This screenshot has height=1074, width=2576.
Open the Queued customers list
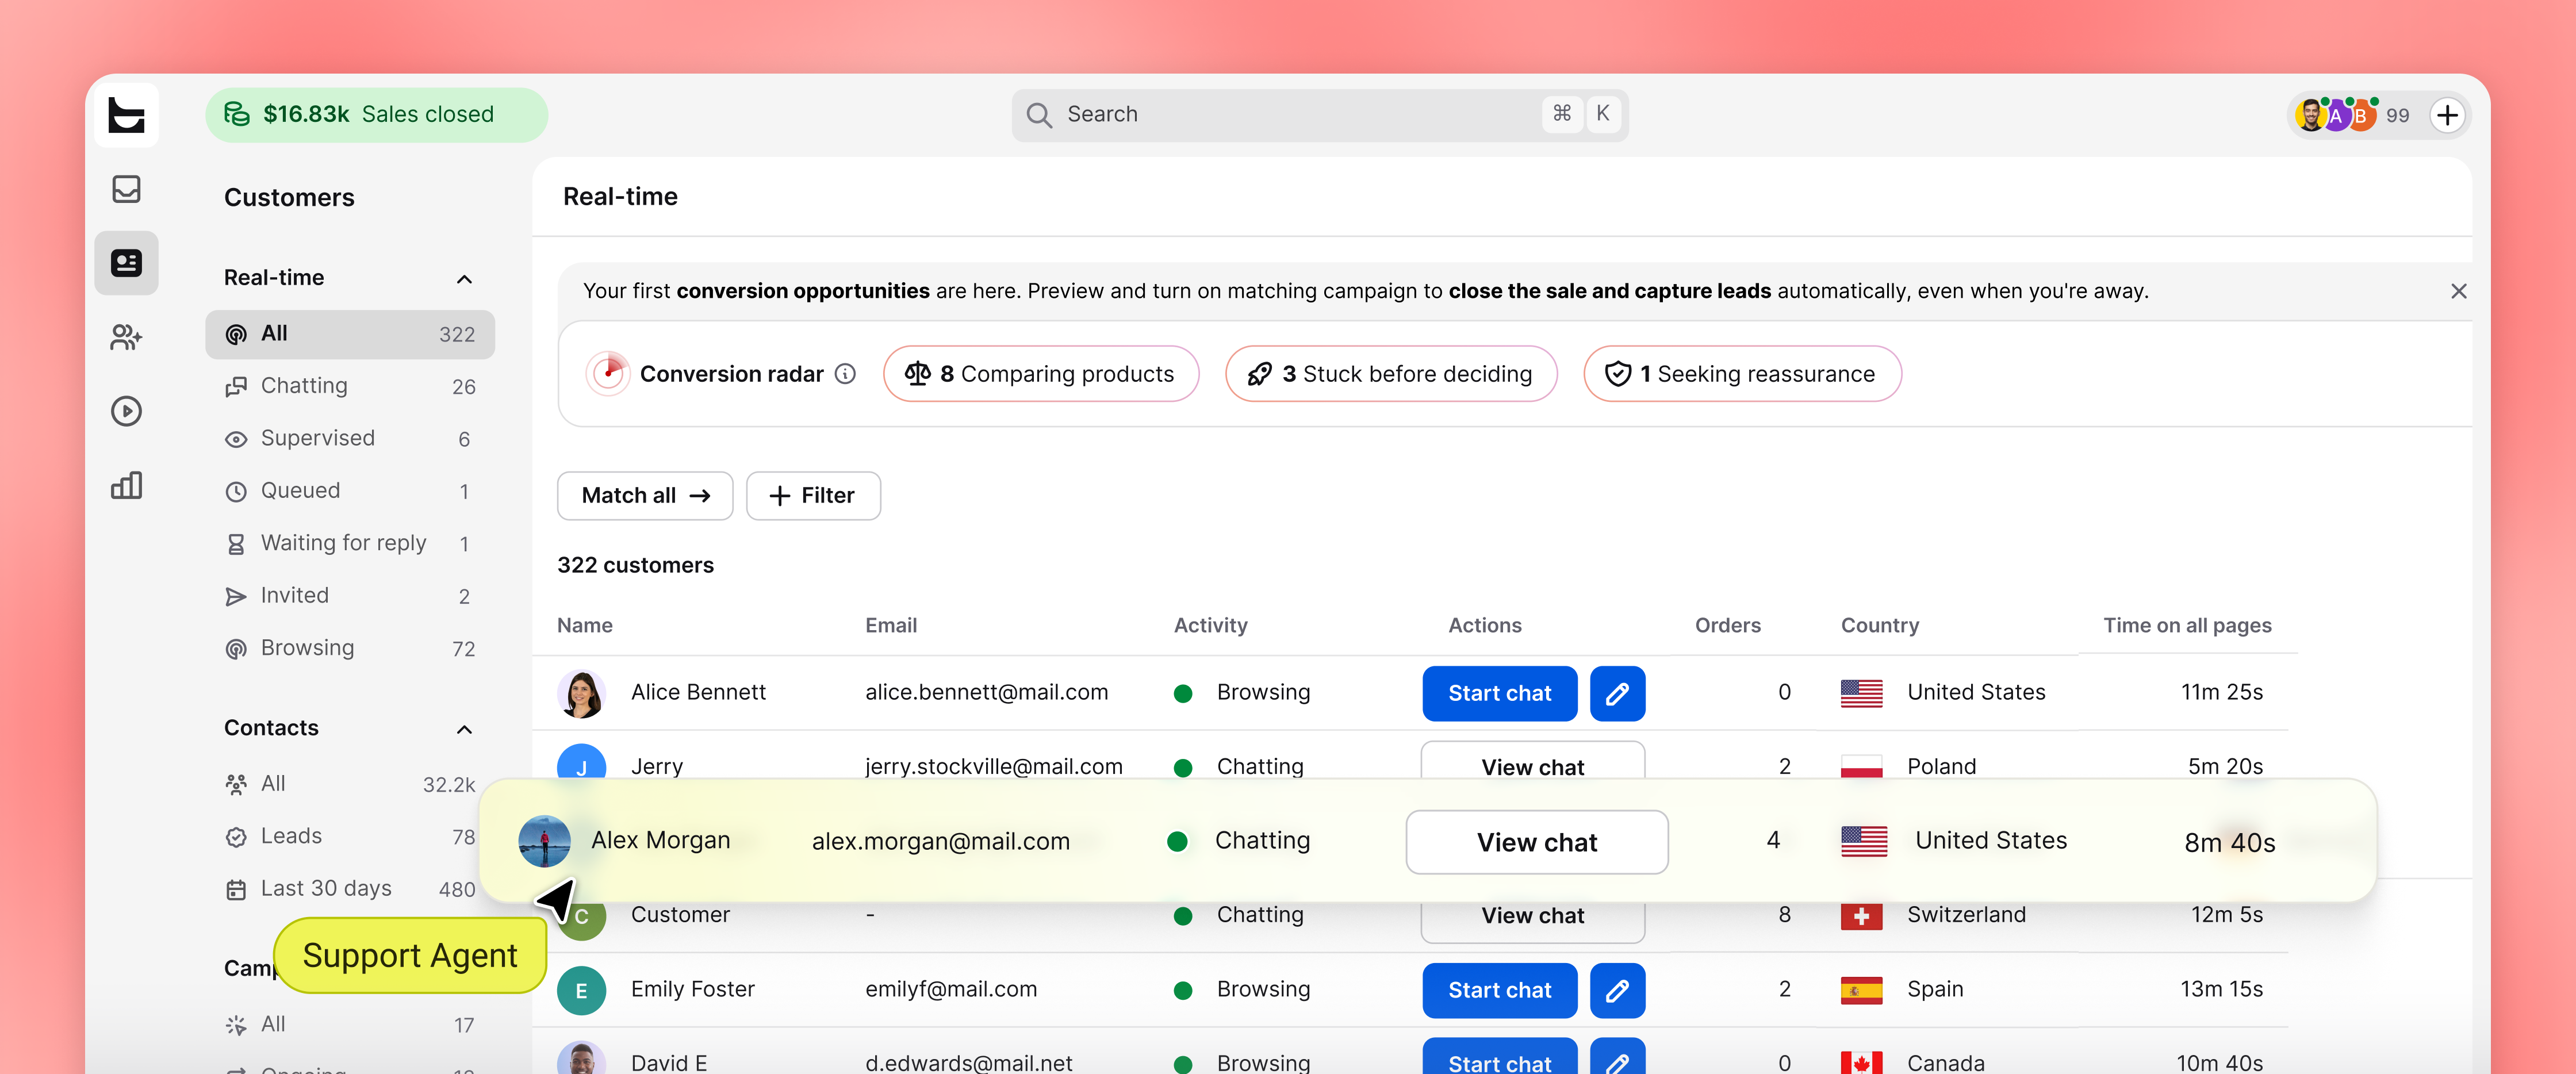(350, 491)
